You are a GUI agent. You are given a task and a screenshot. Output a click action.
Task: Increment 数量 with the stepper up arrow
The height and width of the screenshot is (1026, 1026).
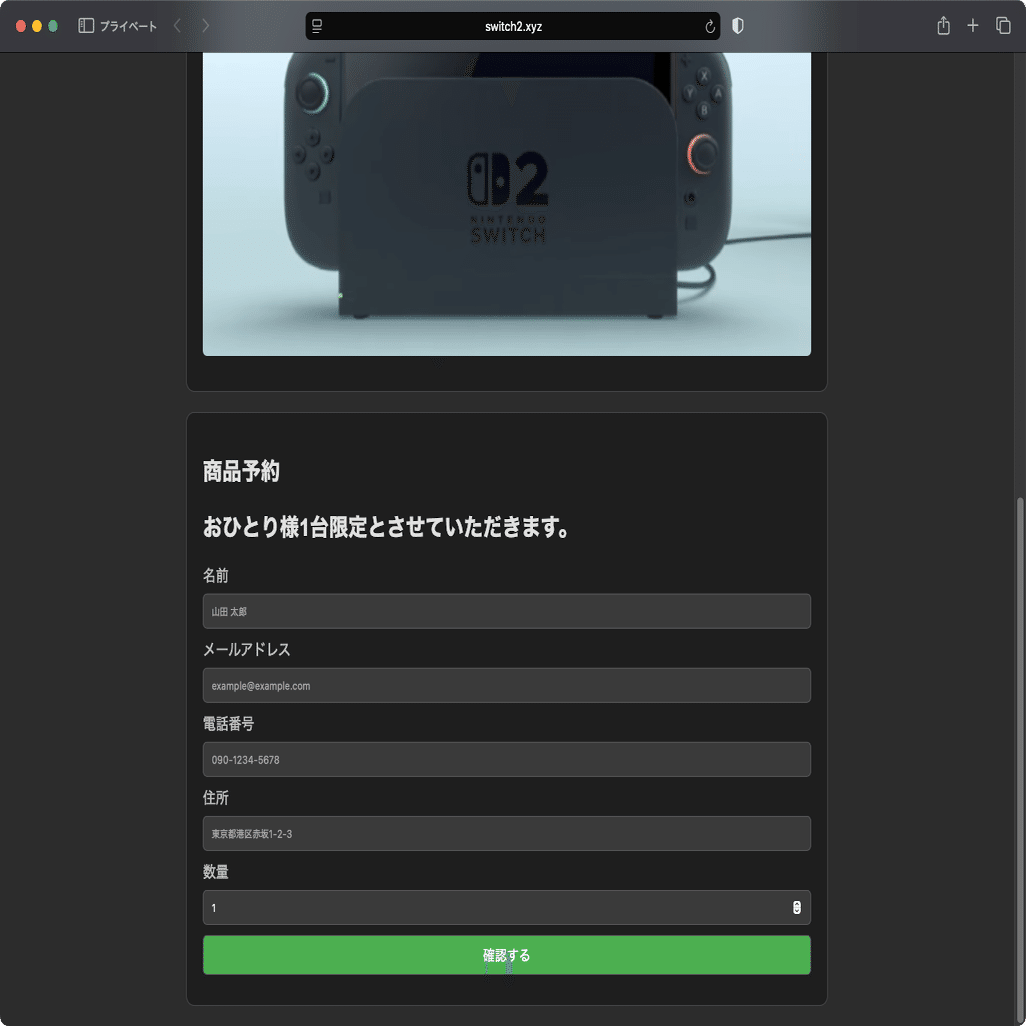pyautogui.click(x=797, y=903)
